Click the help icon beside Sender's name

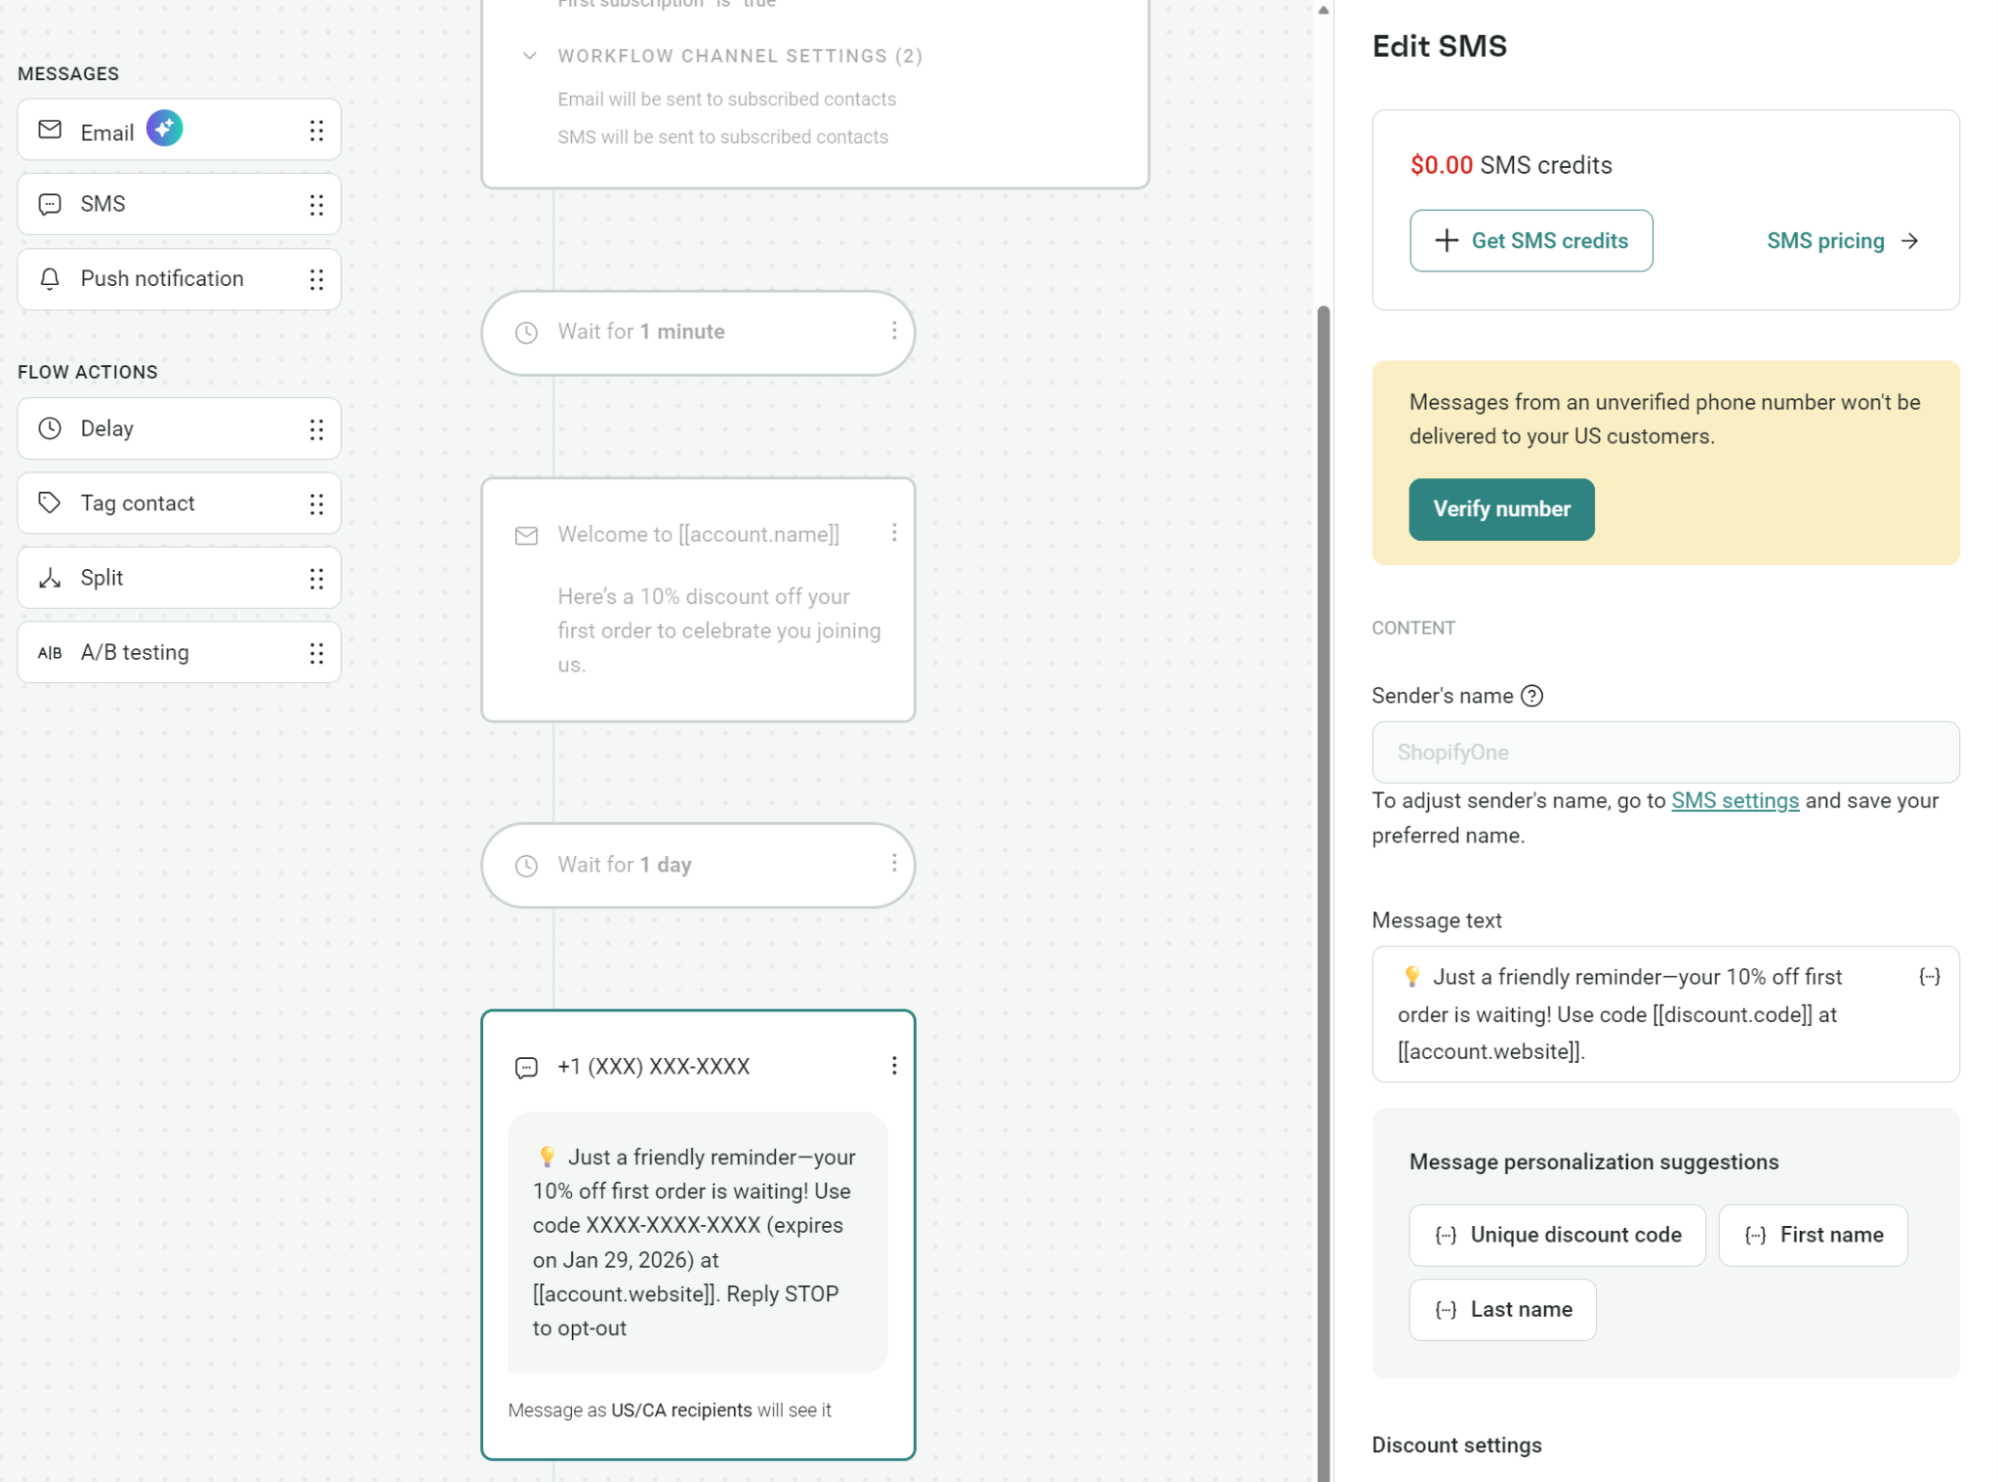click(x=1532, y=696)
